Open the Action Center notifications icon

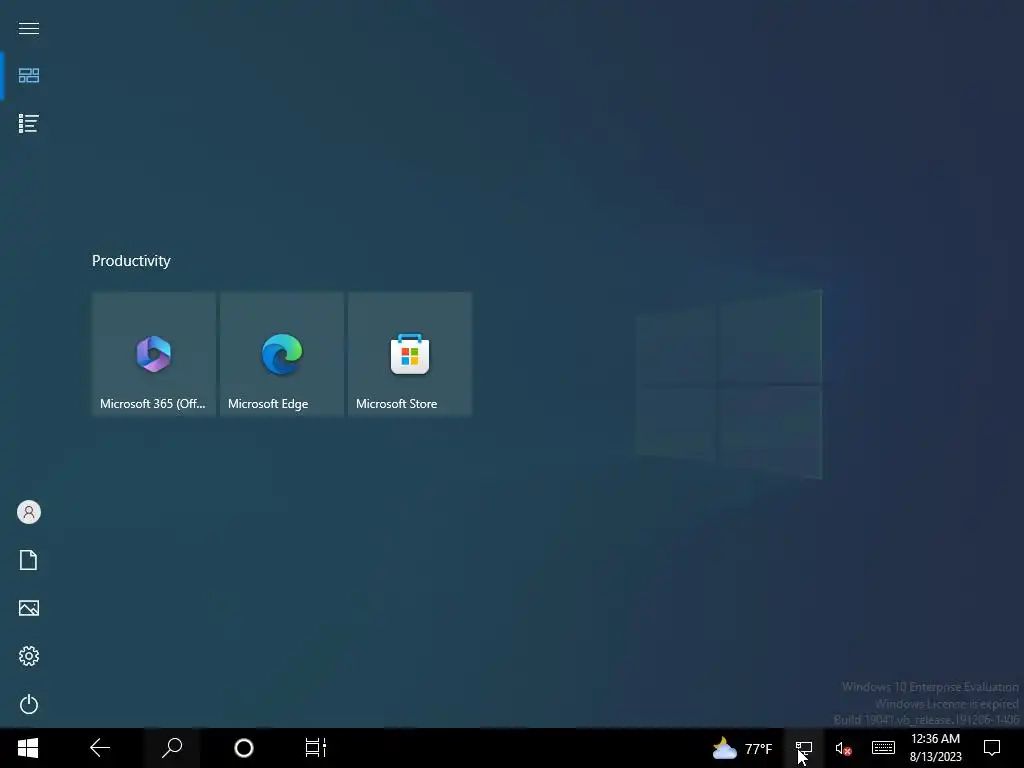992,748
